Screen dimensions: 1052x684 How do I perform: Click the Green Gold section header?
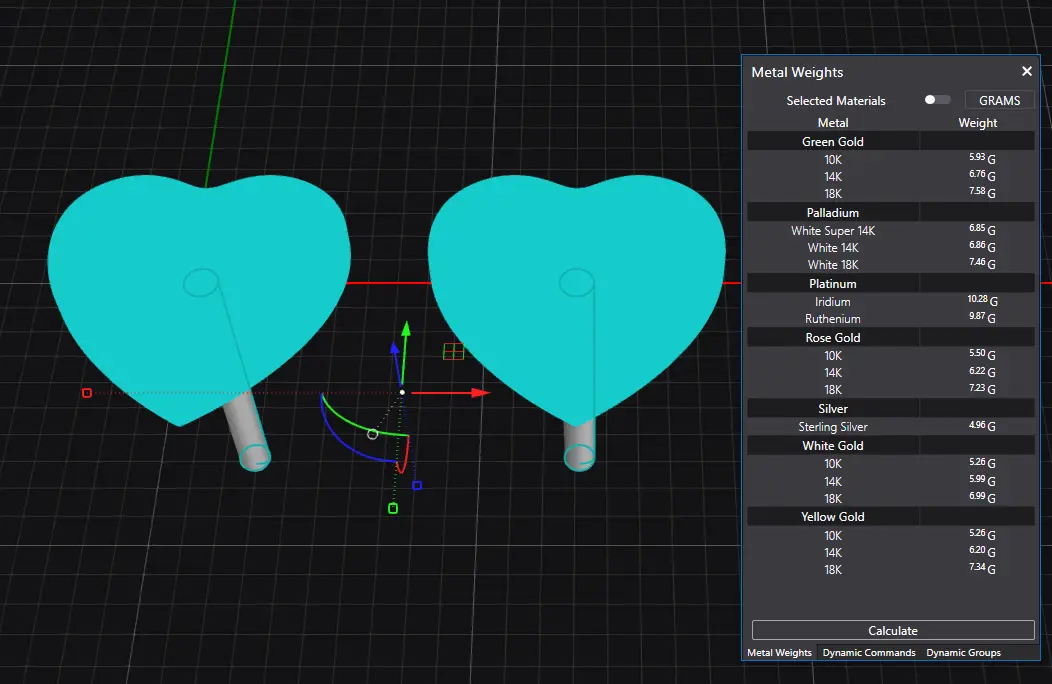click(833, 142)
